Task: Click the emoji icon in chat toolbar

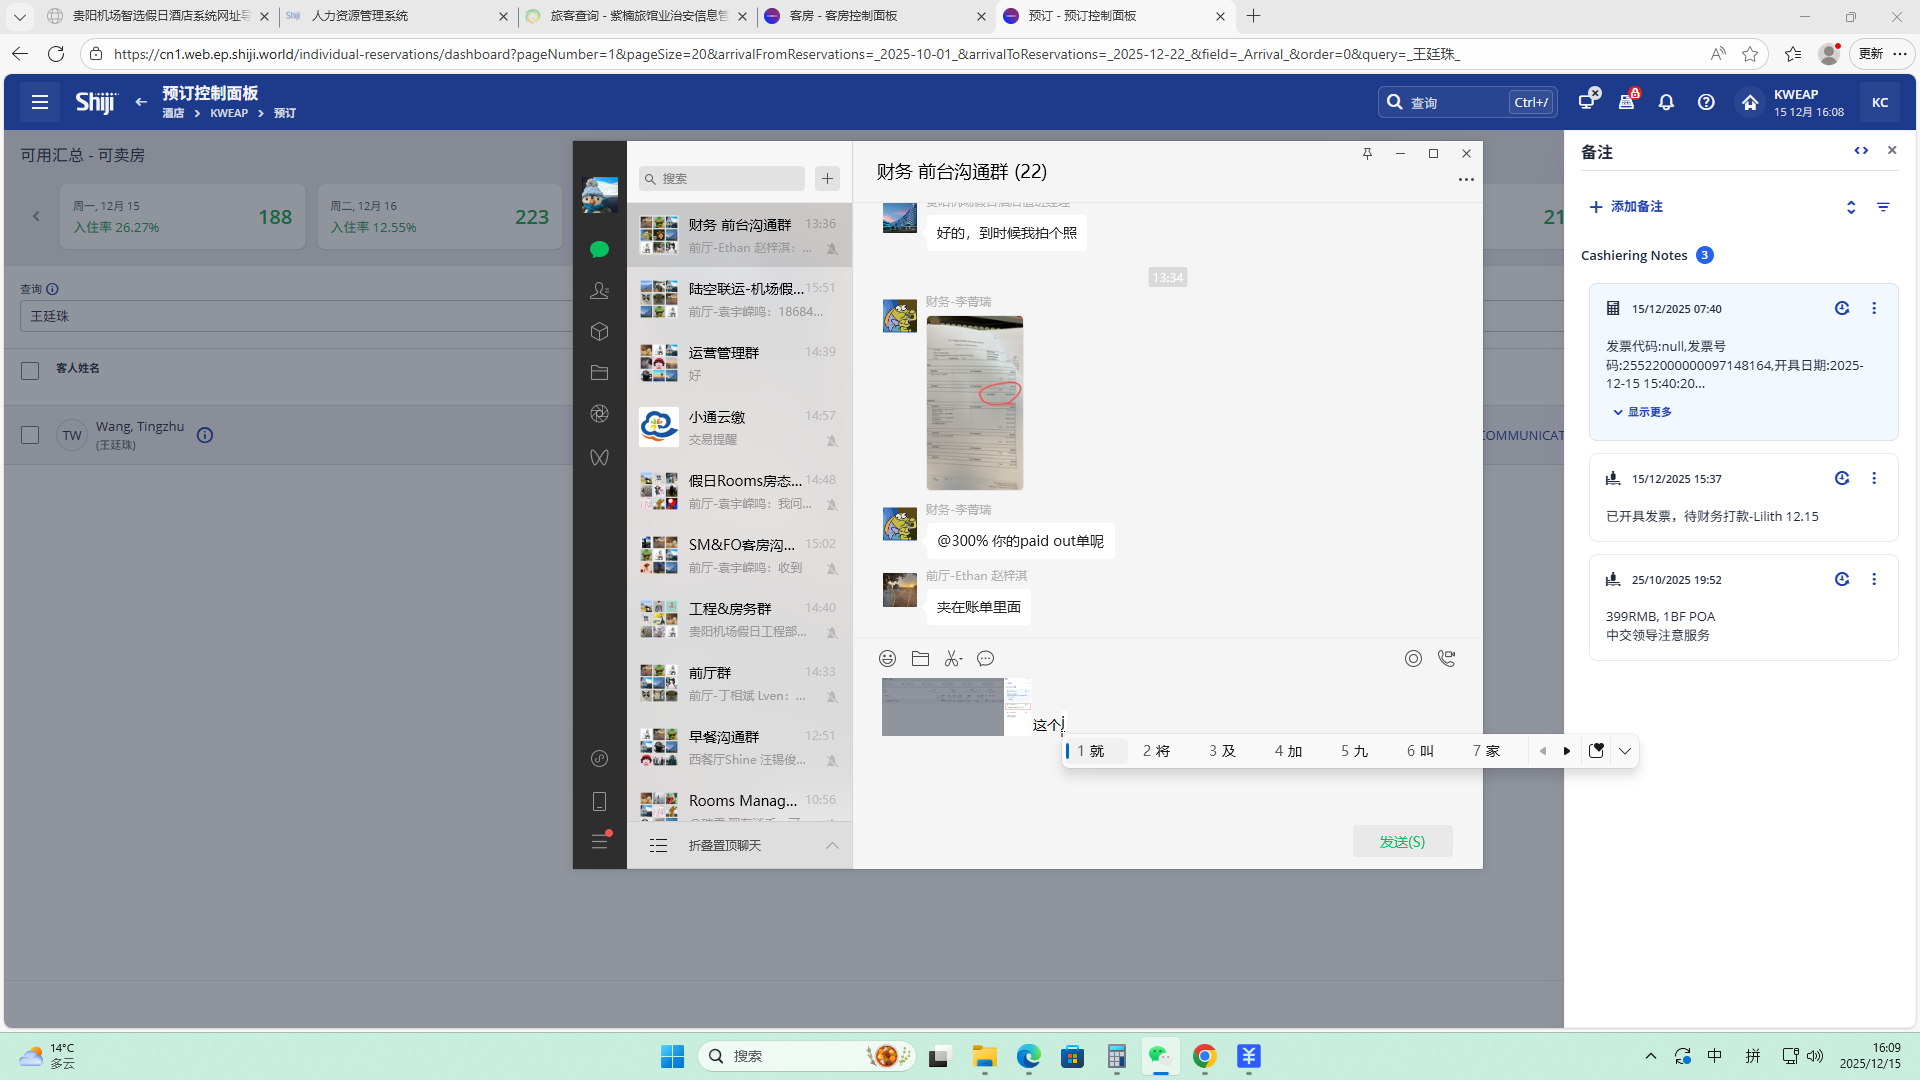Action: tap(887, 659)
